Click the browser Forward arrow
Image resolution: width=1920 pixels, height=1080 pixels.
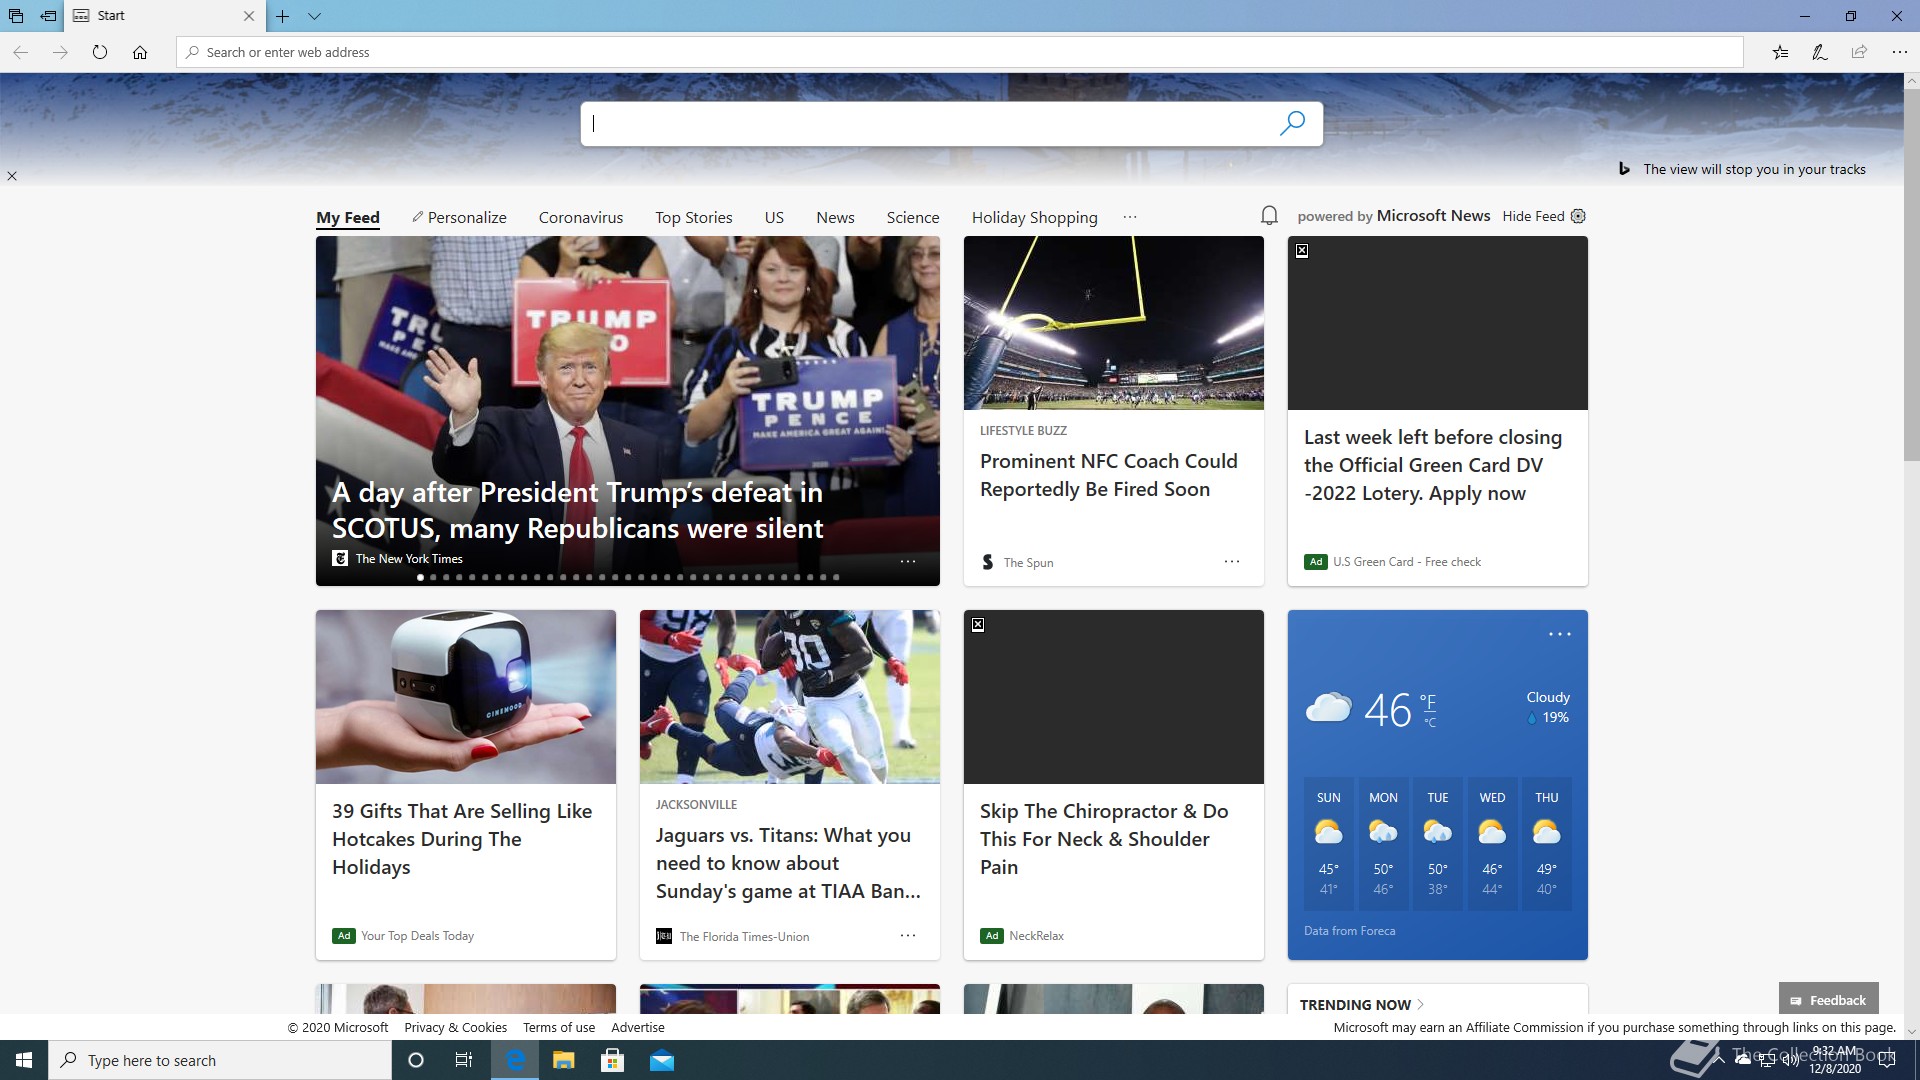pos(60,52)
